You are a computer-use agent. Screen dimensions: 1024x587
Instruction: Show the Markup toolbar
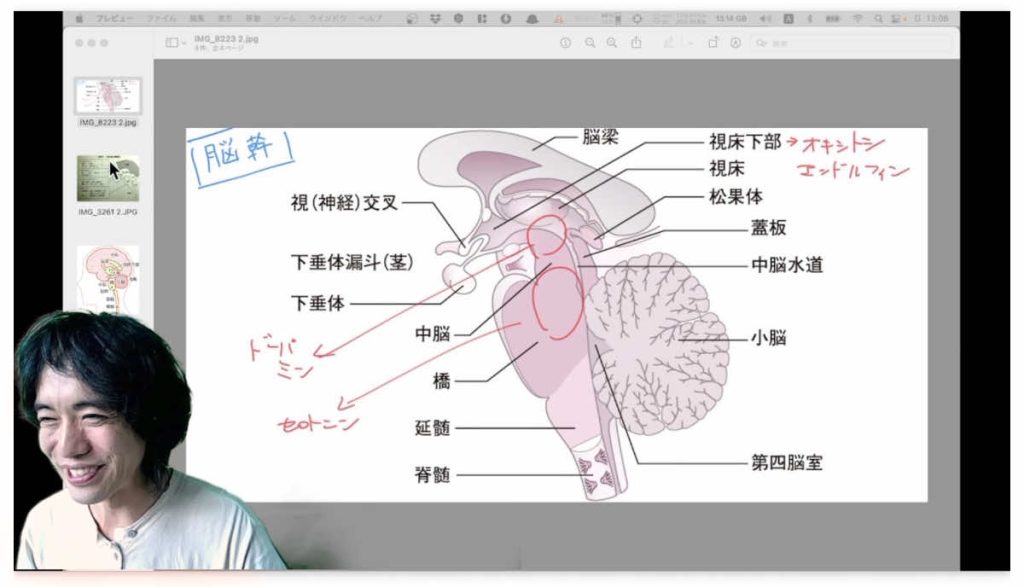[735, 43]
